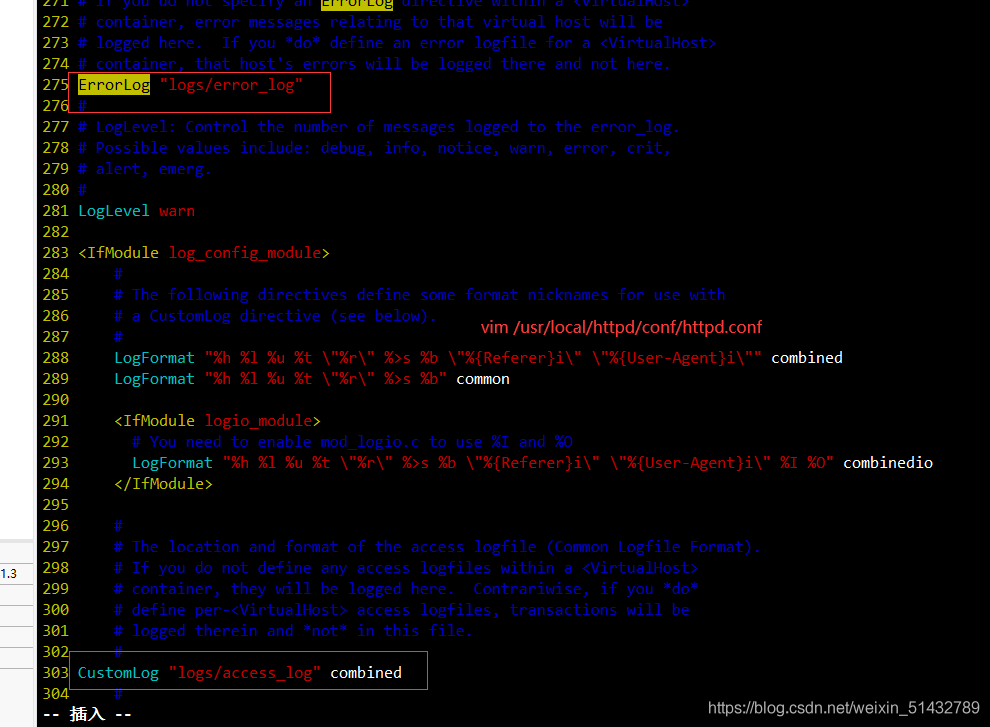Click 'combinedio' nickname on line 293
Screen dimensions: 990x727
[x=888, y=462]
